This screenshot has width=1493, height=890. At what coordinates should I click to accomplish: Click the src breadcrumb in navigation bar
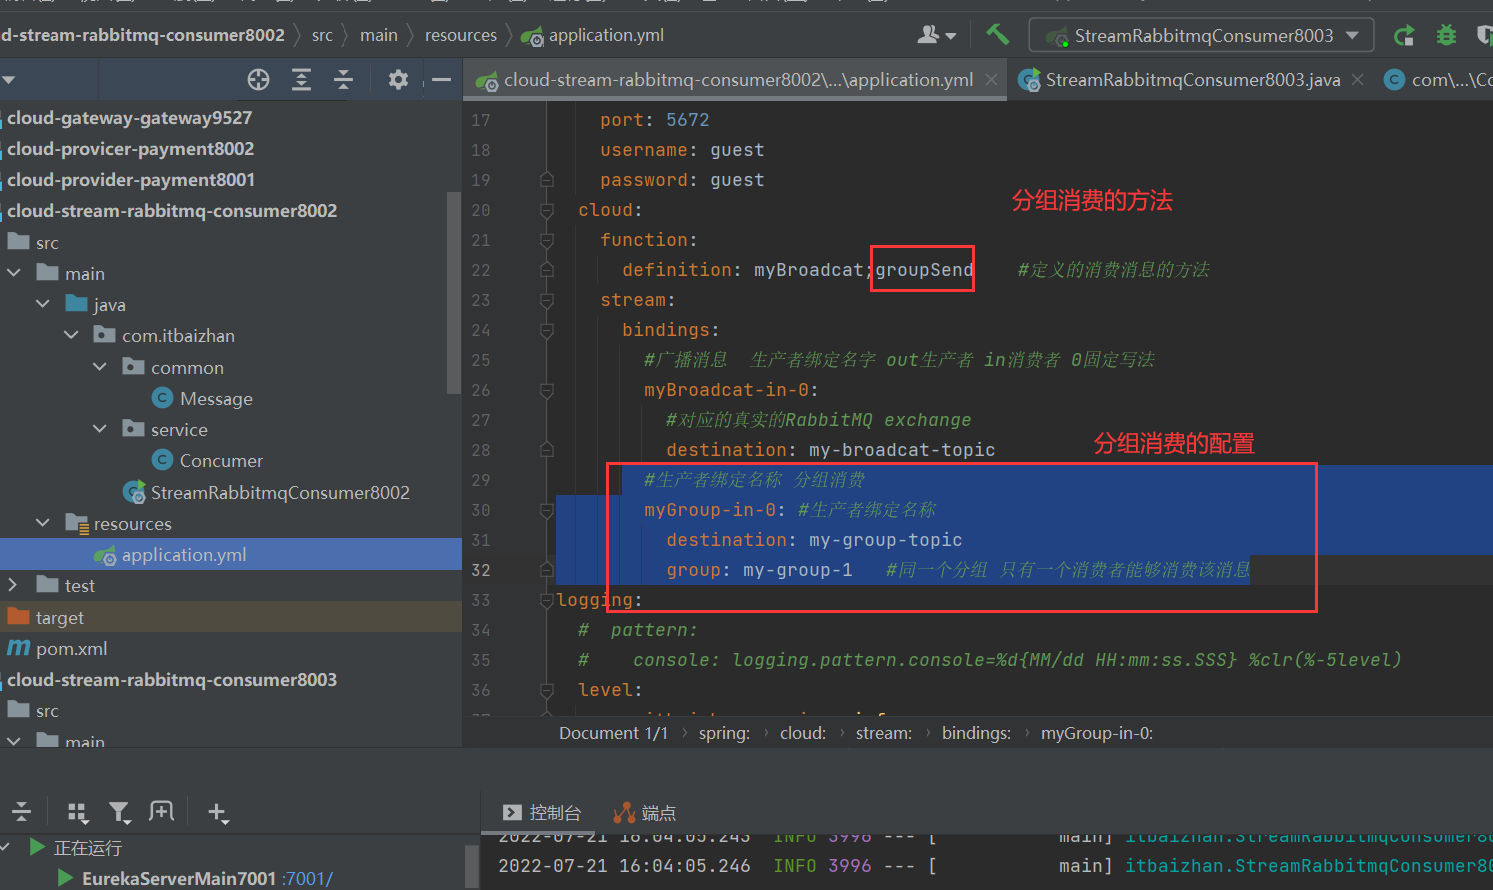[322, 35]
